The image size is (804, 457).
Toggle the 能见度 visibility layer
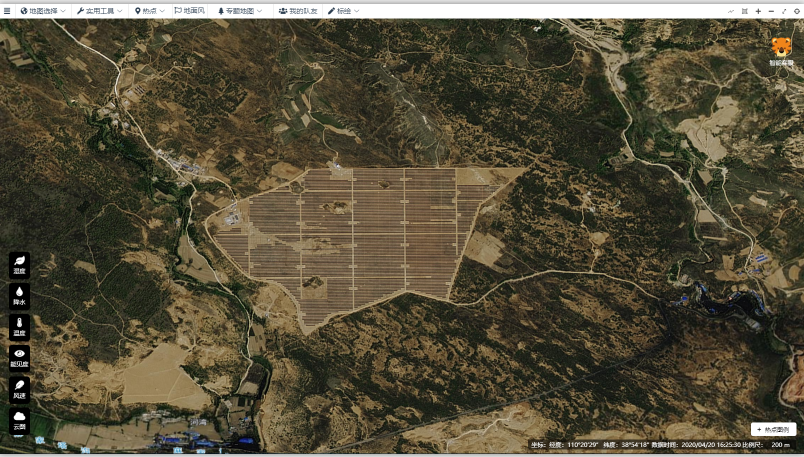click(x=19, y=357)
